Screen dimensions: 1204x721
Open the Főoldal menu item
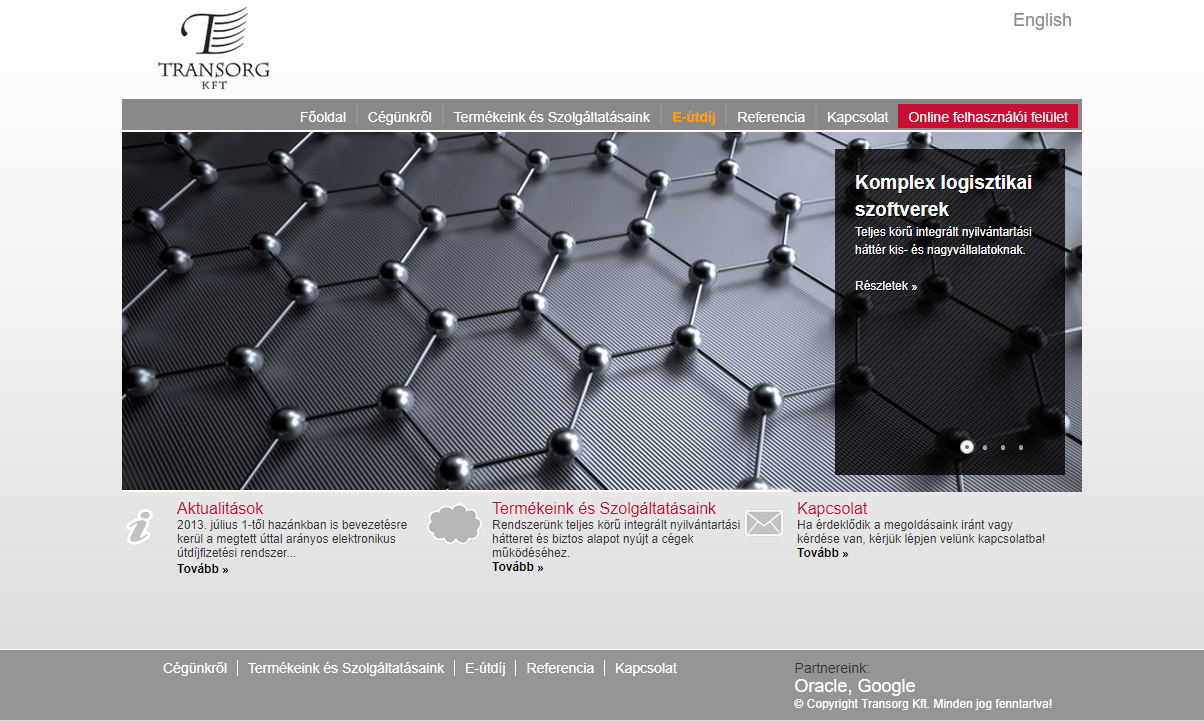tap(323, 117)
